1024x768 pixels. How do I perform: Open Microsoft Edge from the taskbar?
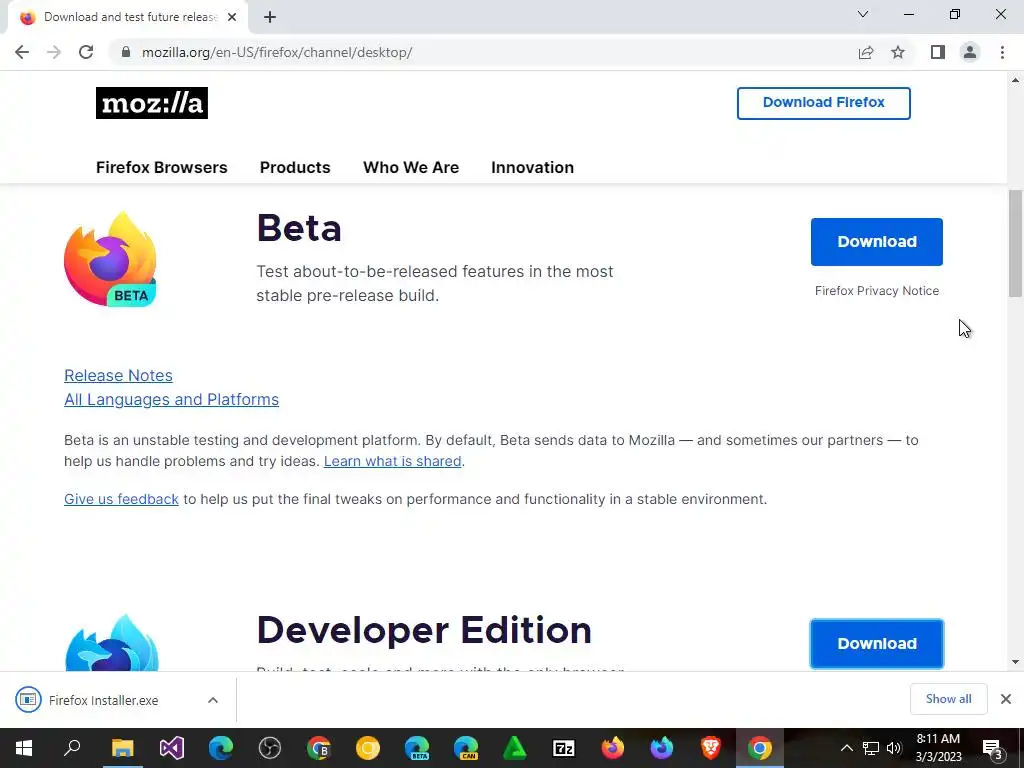221,748
